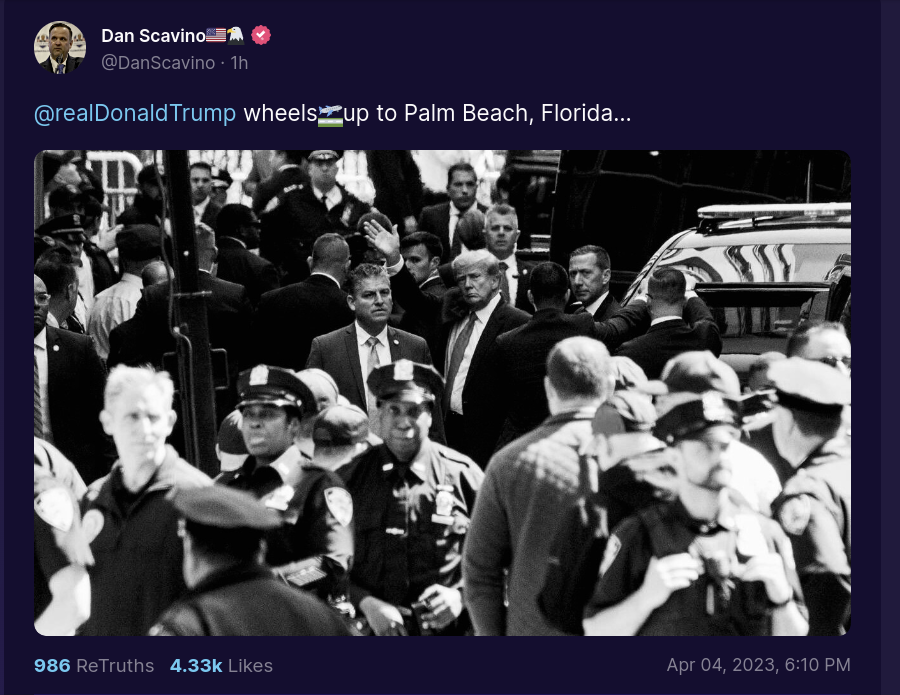Click the 6:10 PM post time
This screenshot has width=900, height=695.
pyautogui.click(x=817, y=665)
